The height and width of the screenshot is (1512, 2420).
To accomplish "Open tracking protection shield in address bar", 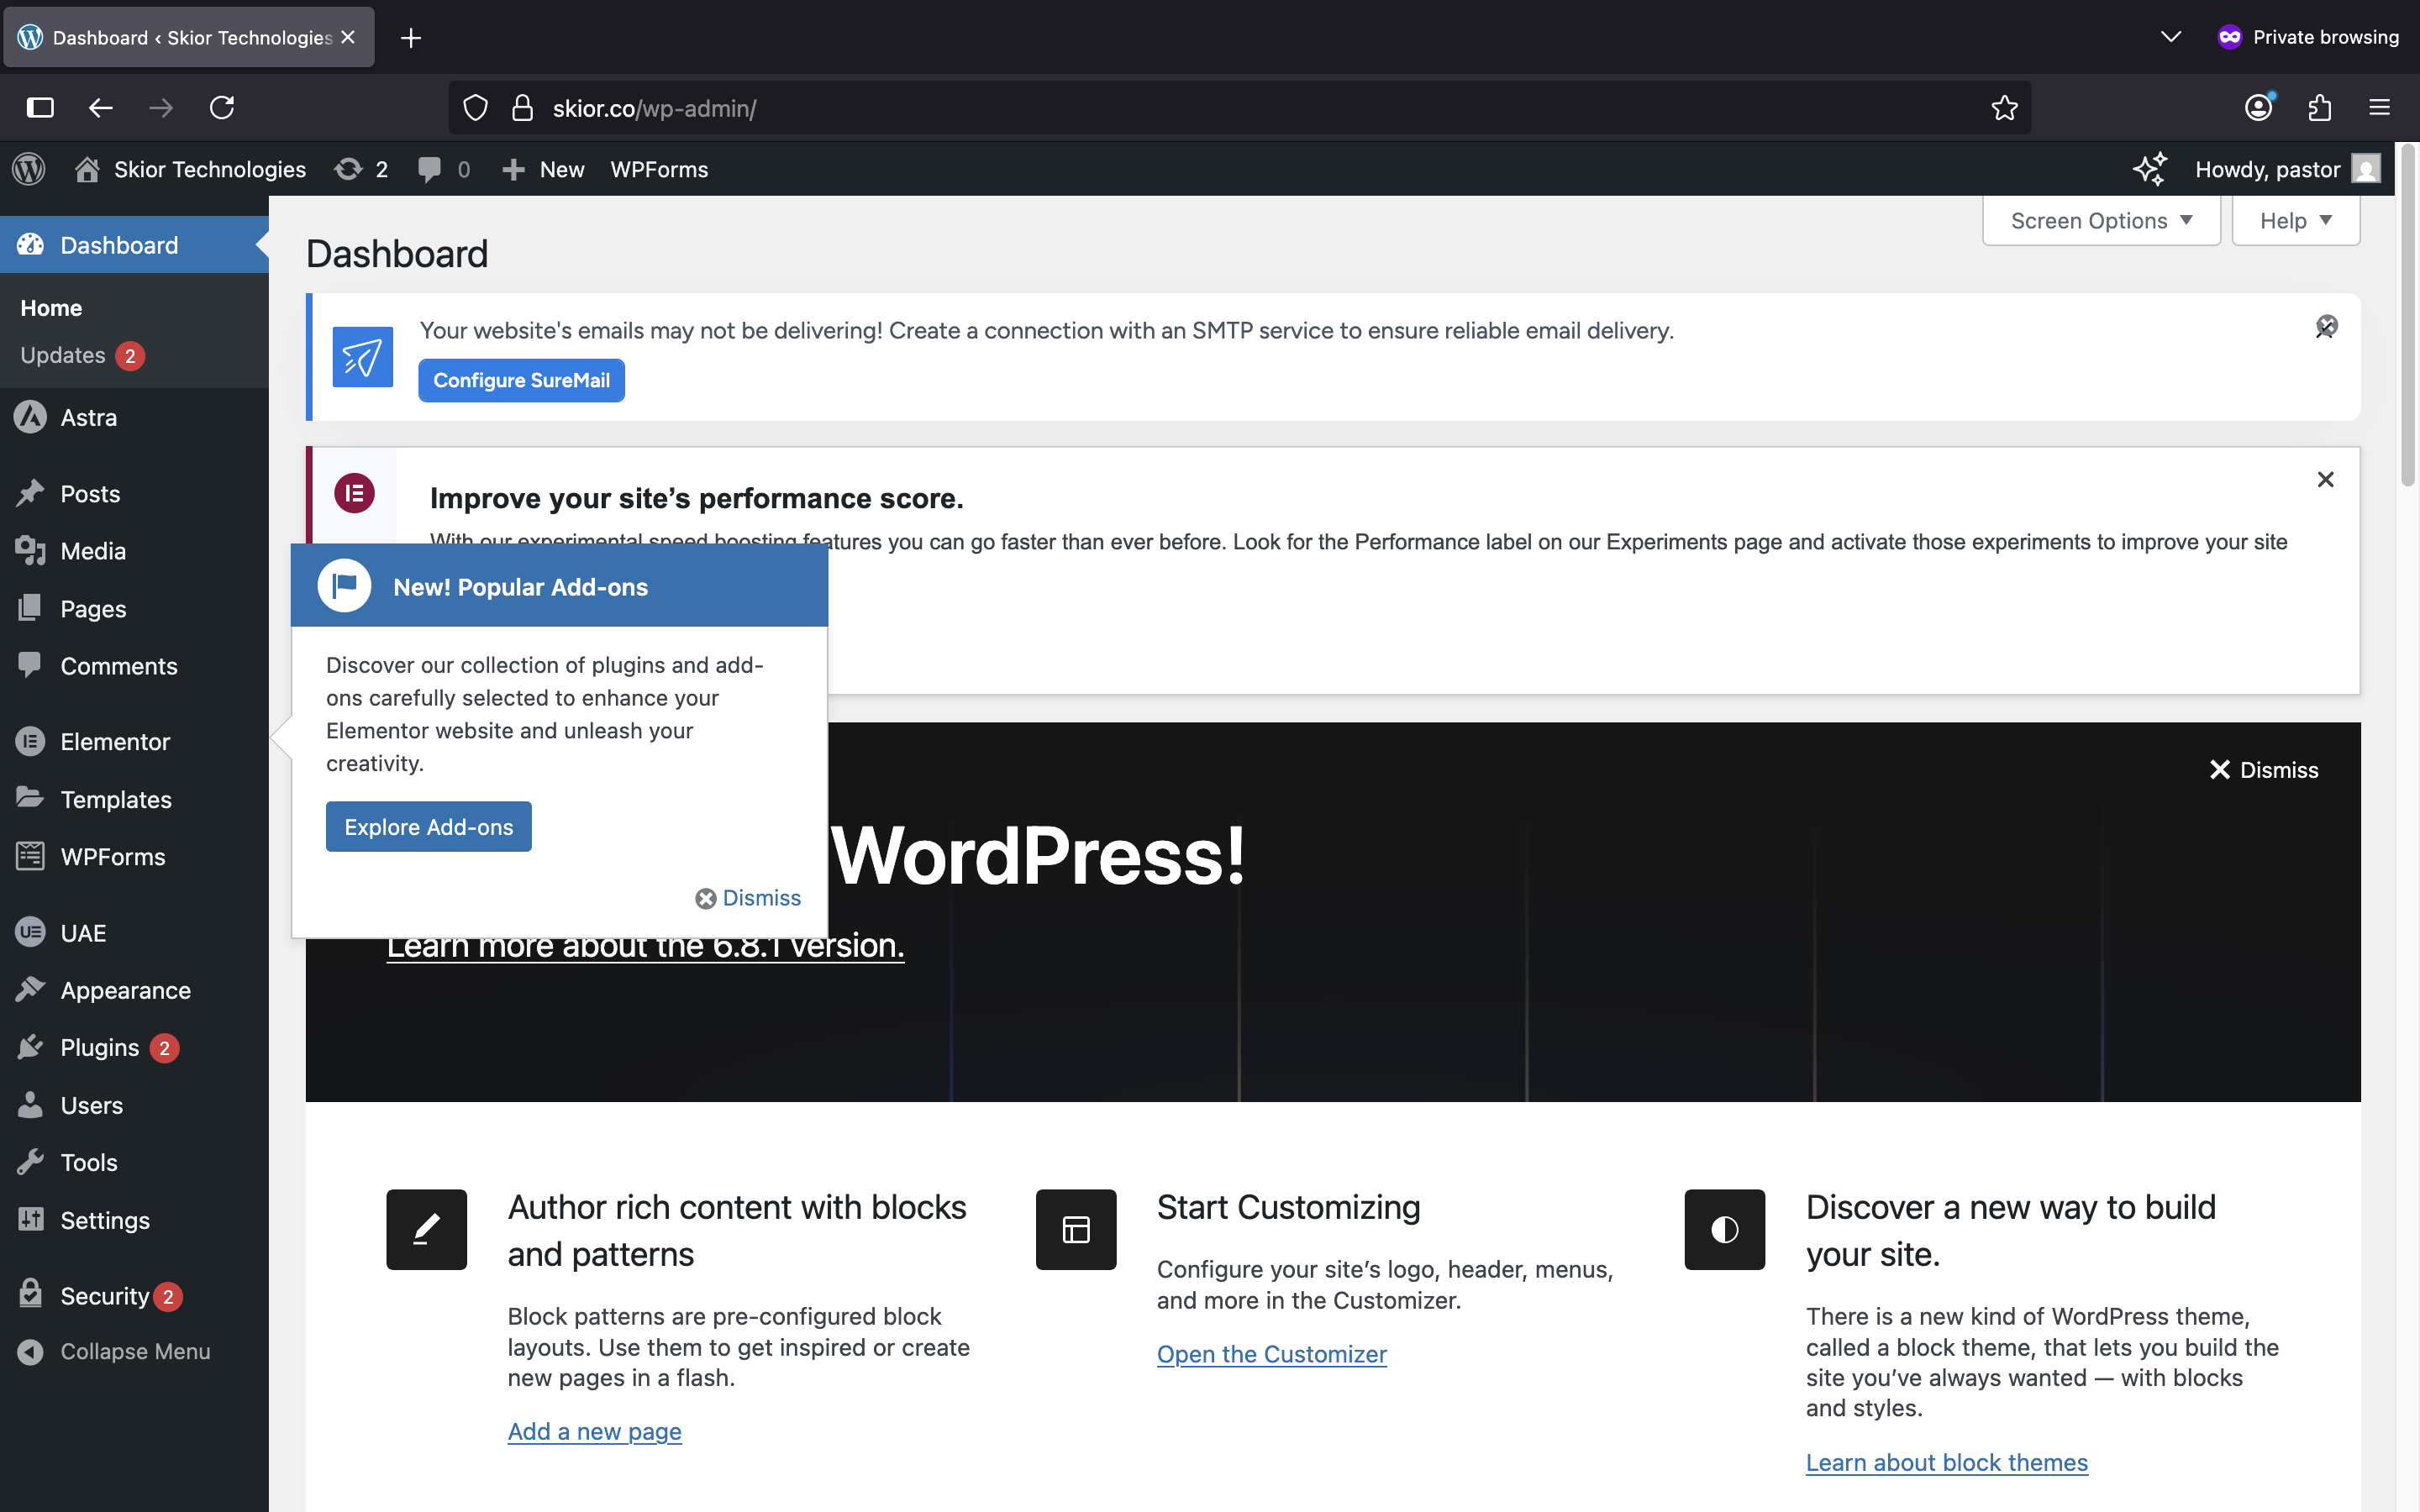I will tap(476, 108).
